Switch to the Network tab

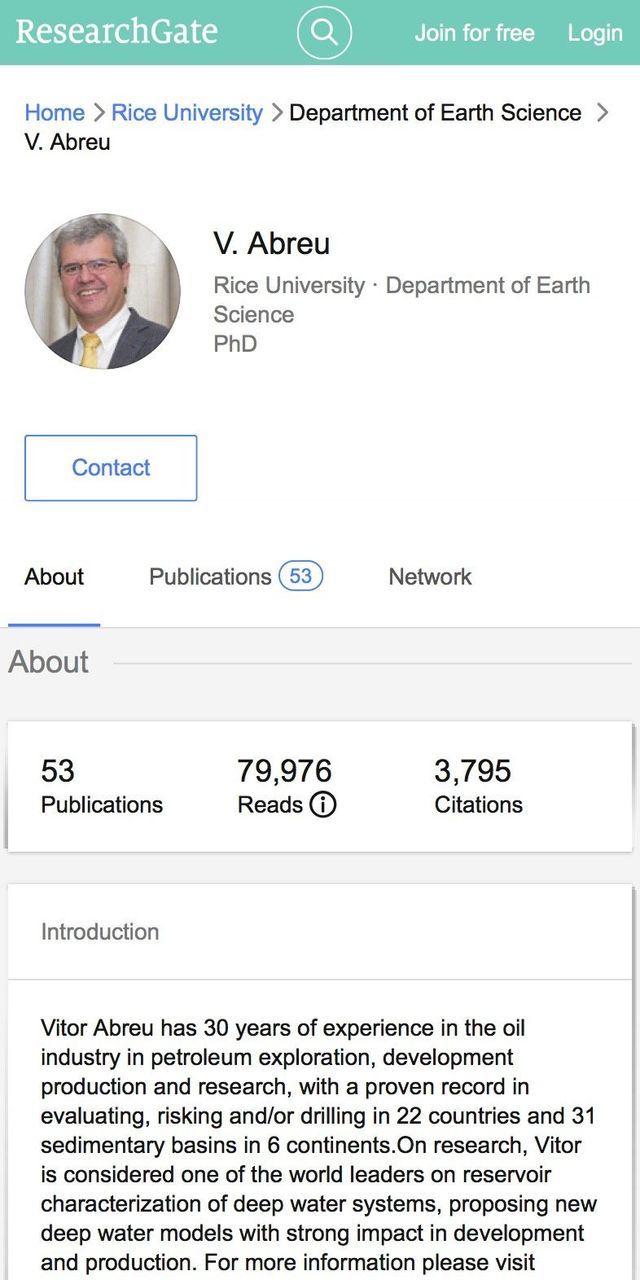[430, 577]
